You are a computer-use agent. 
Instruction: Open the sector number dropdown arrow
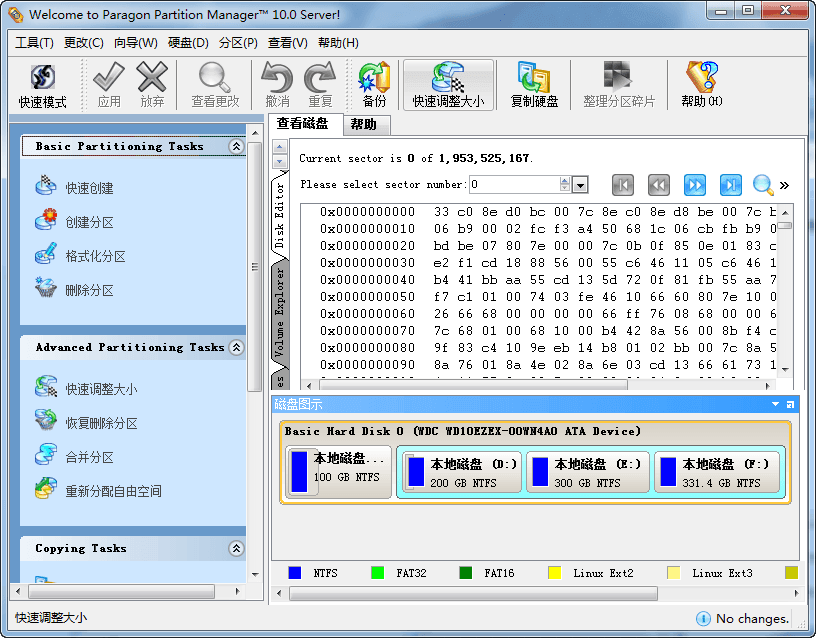pyautogui.click(x=580, y=185)
